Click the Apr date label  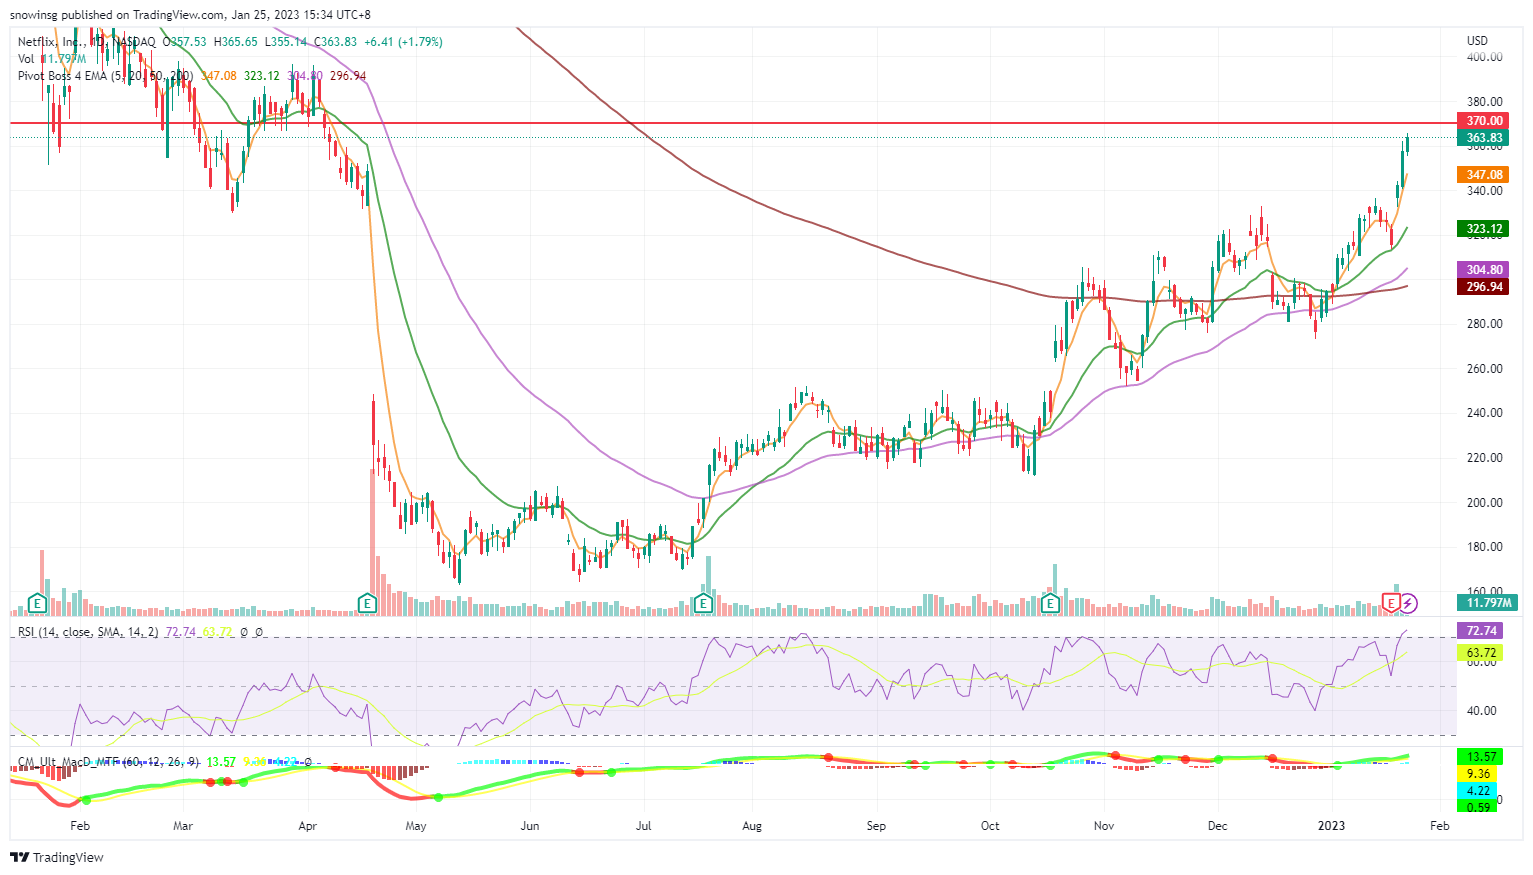(307, 826)
